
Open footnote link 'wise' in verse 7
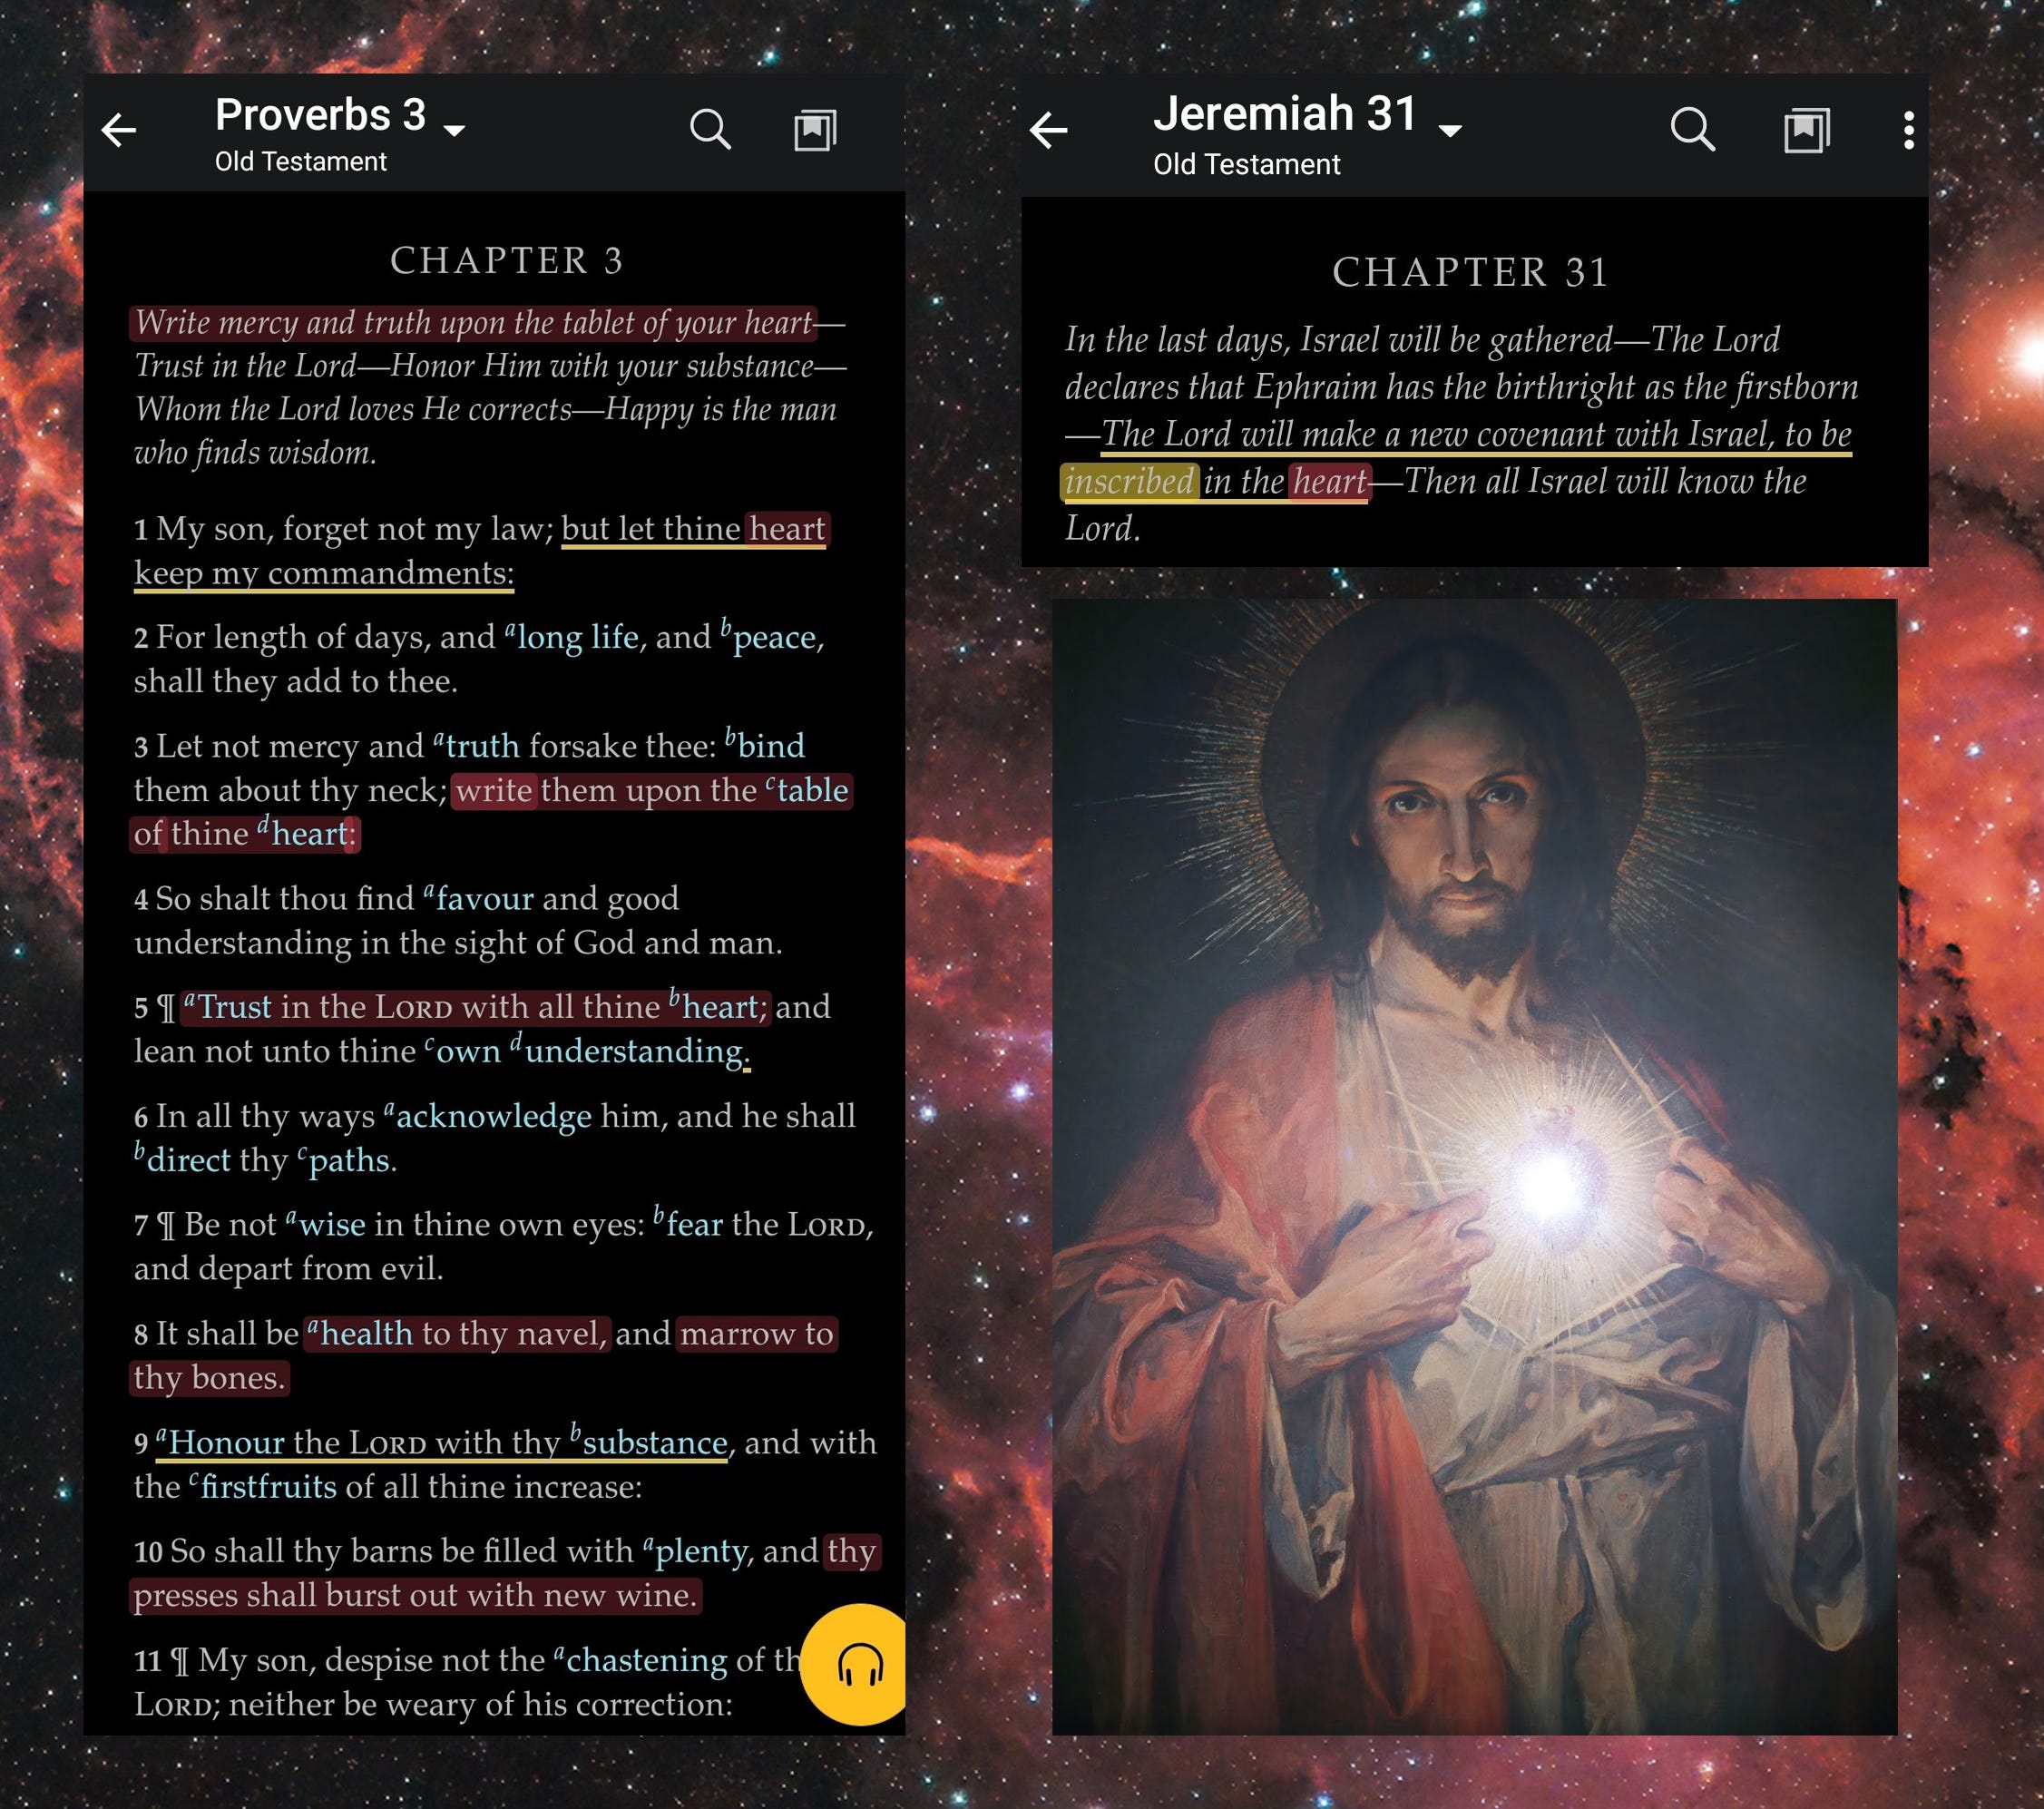point(325,1225)
